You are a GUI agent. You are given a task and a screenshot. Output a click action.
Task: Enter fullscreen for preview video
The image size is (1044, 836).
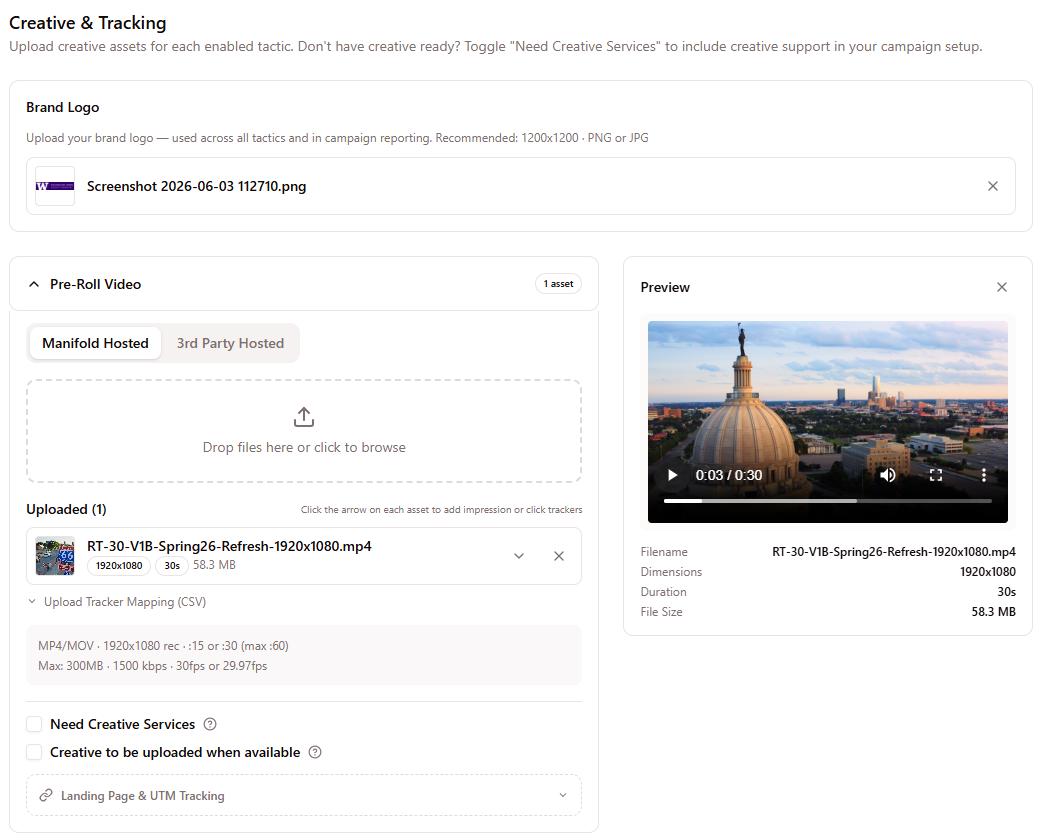pos(935,475)
